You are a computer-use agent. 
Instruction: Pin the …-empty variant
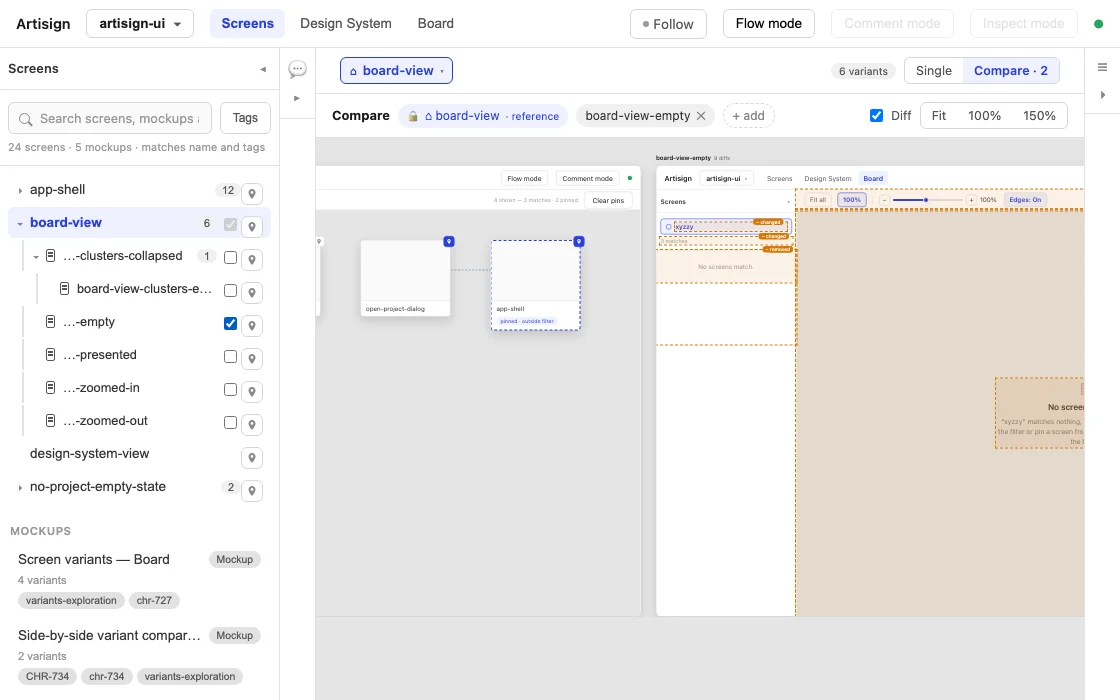click(251, 326)
